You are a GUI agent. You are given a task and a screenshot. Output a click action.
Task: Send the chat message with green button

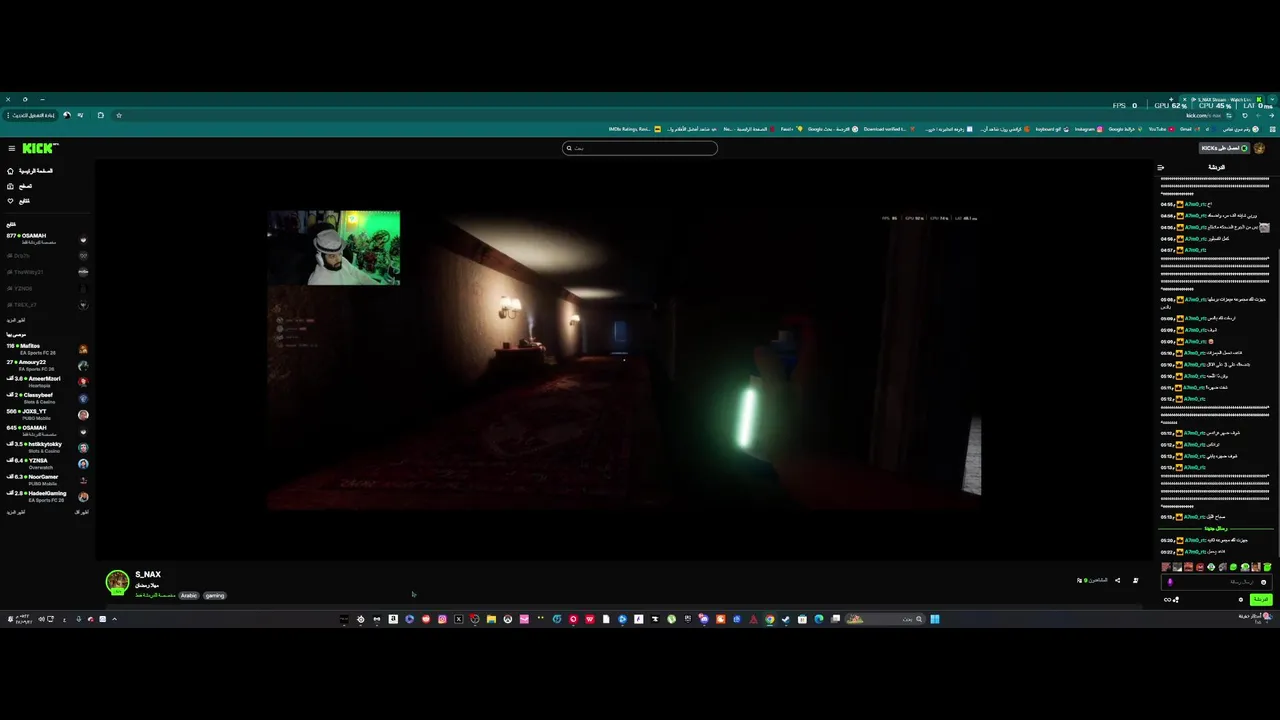click(x=1260, y=599)
